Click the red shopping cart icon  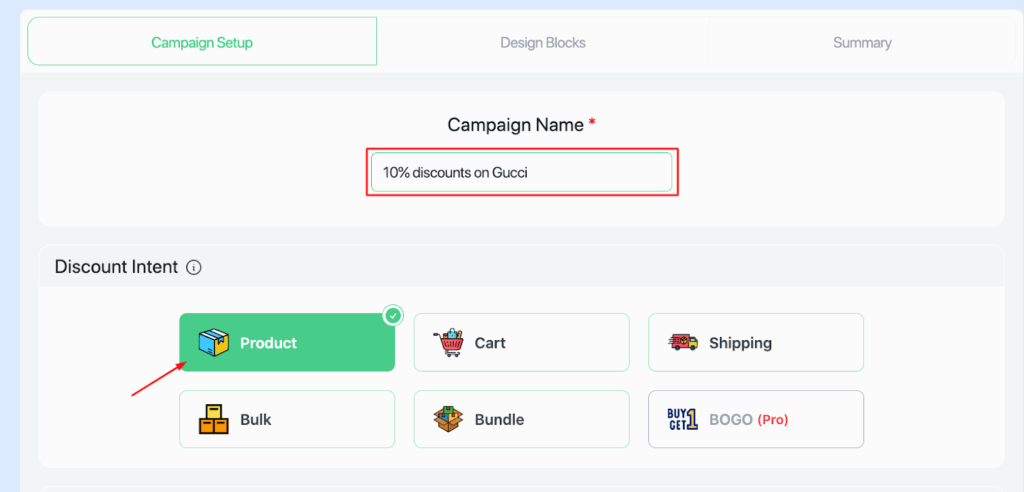(x=449, y=342)
